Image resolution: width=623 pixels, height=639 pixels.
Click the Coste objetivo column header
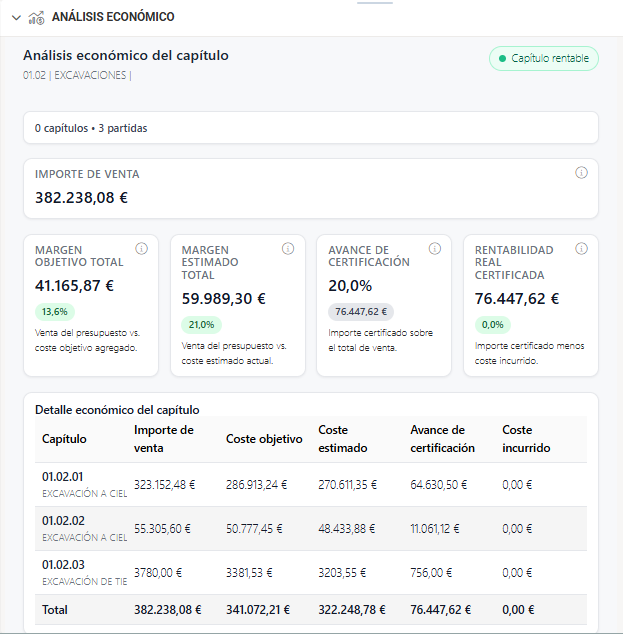click(264, 439)
